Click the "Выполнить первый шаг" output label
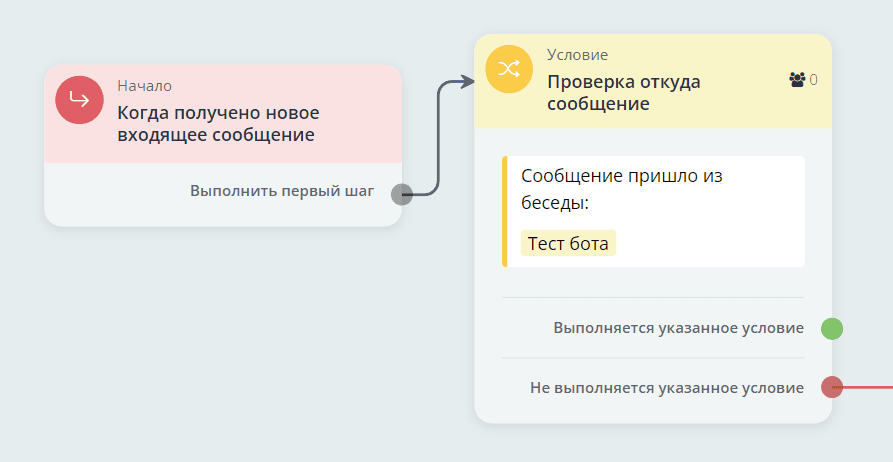The height and width of the screenshot is (462, 893). click(282, 191)
